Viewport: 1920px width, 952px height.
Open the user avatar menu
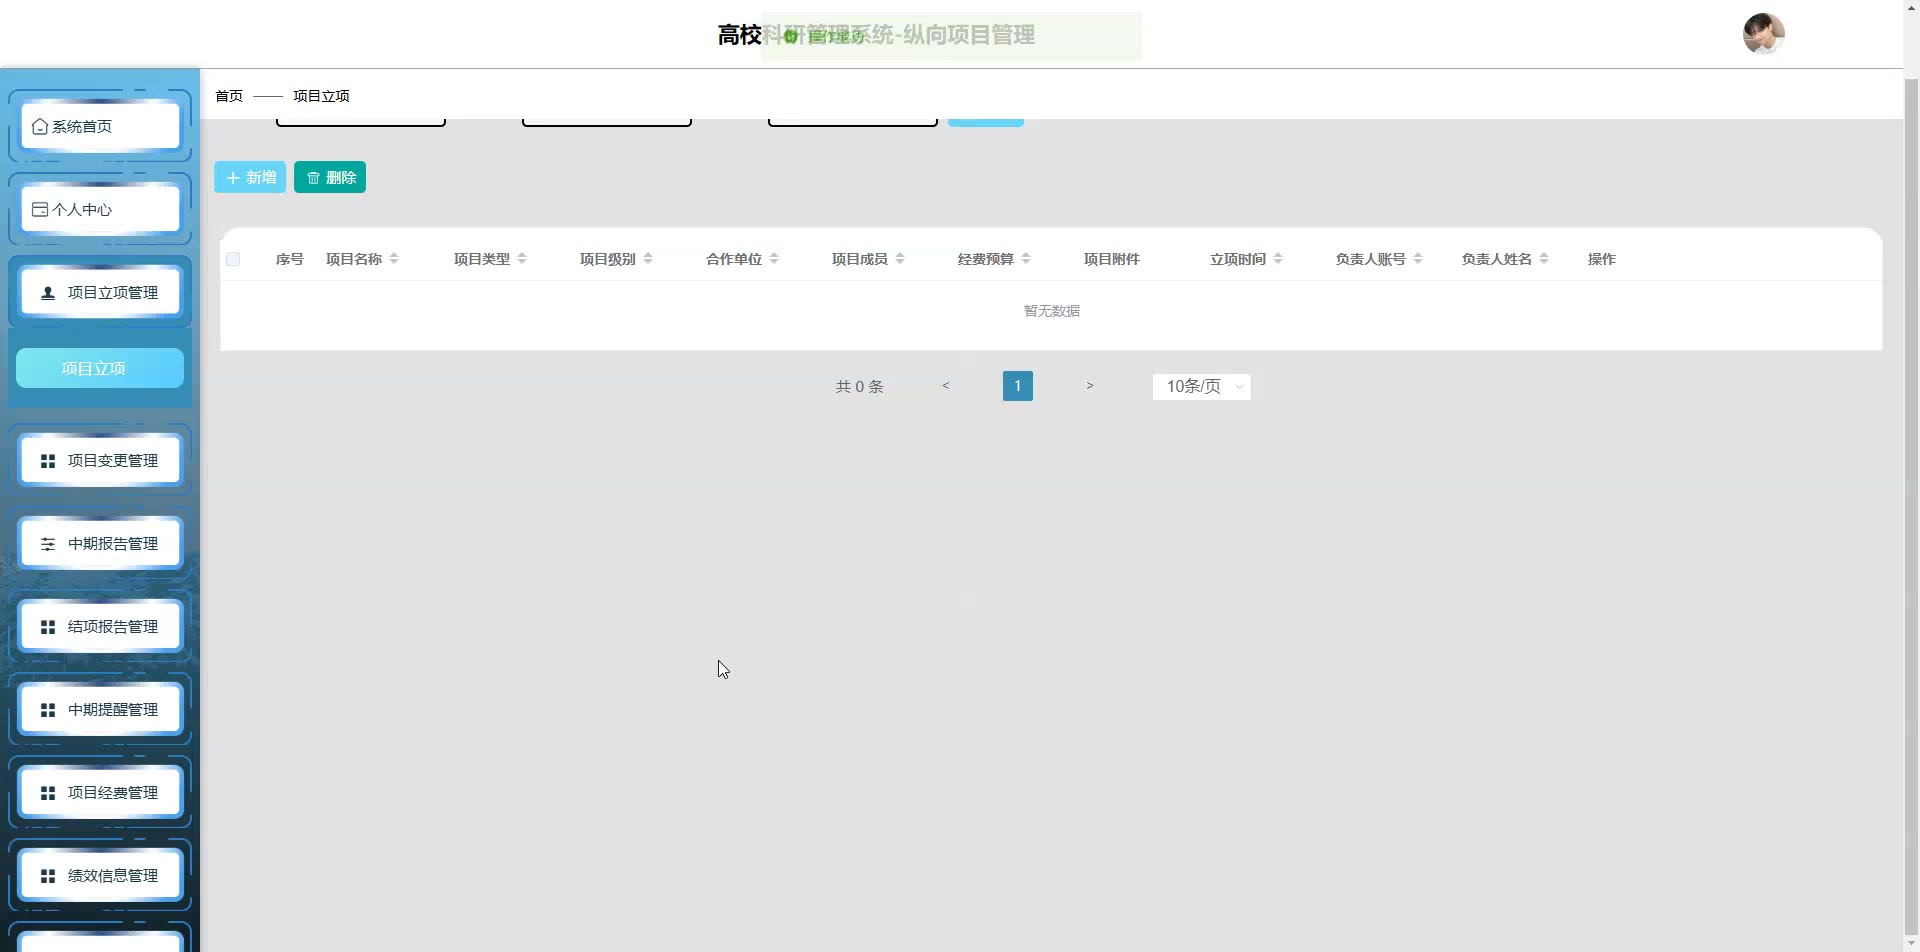[x=1764, y=34]
